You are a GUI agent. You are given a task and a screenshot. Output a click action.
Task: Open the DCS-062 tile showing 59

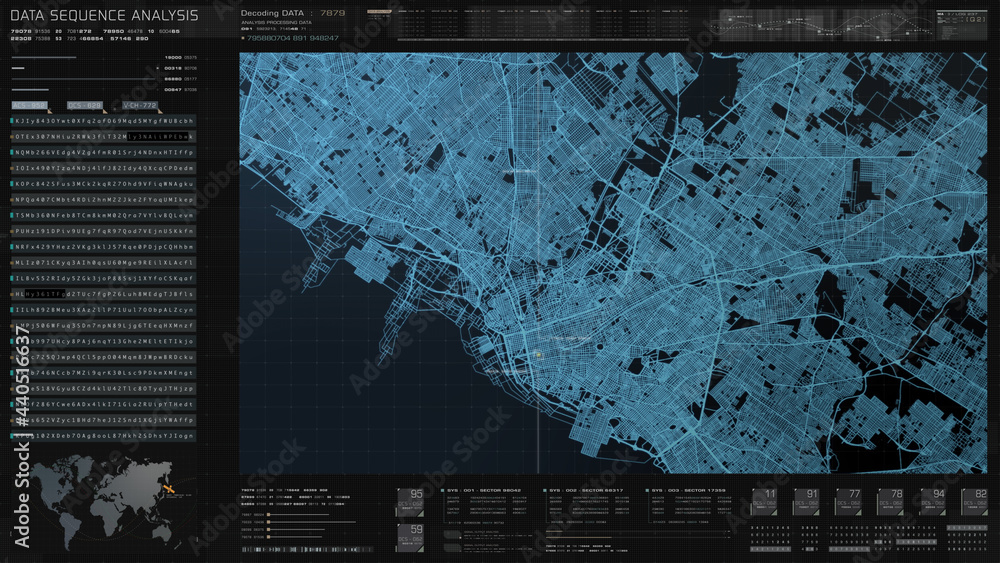[410, 537]
